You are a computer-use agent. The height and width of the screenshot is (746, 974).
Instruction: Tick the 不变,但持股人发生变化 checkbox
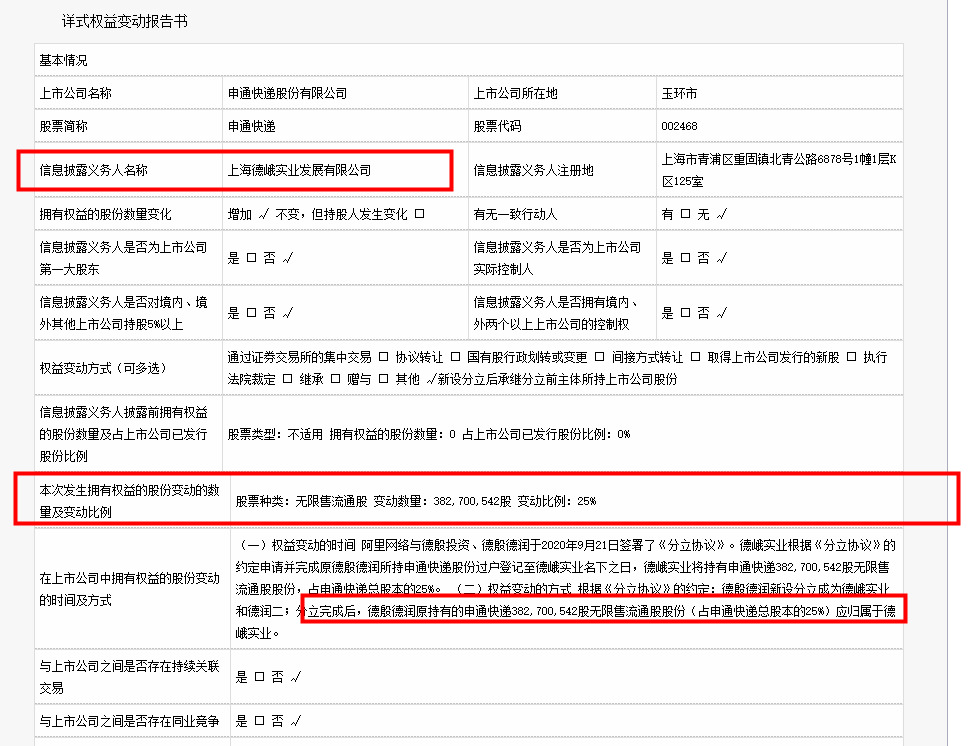[x=419, y=214]
